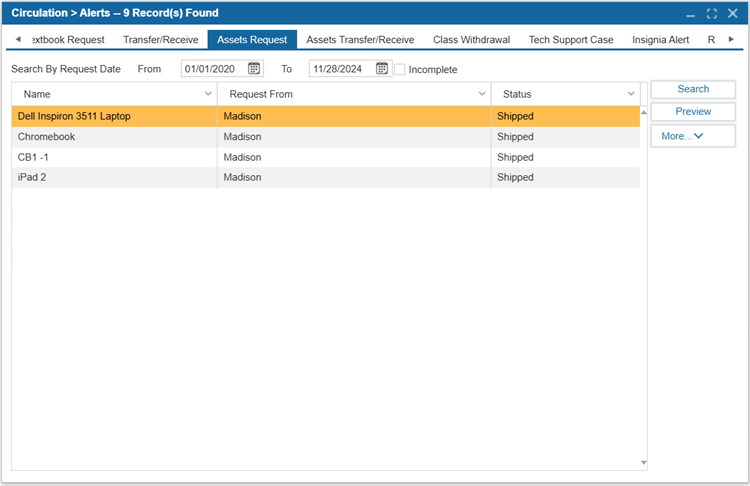Click the Search button

(x=693, y=89)
